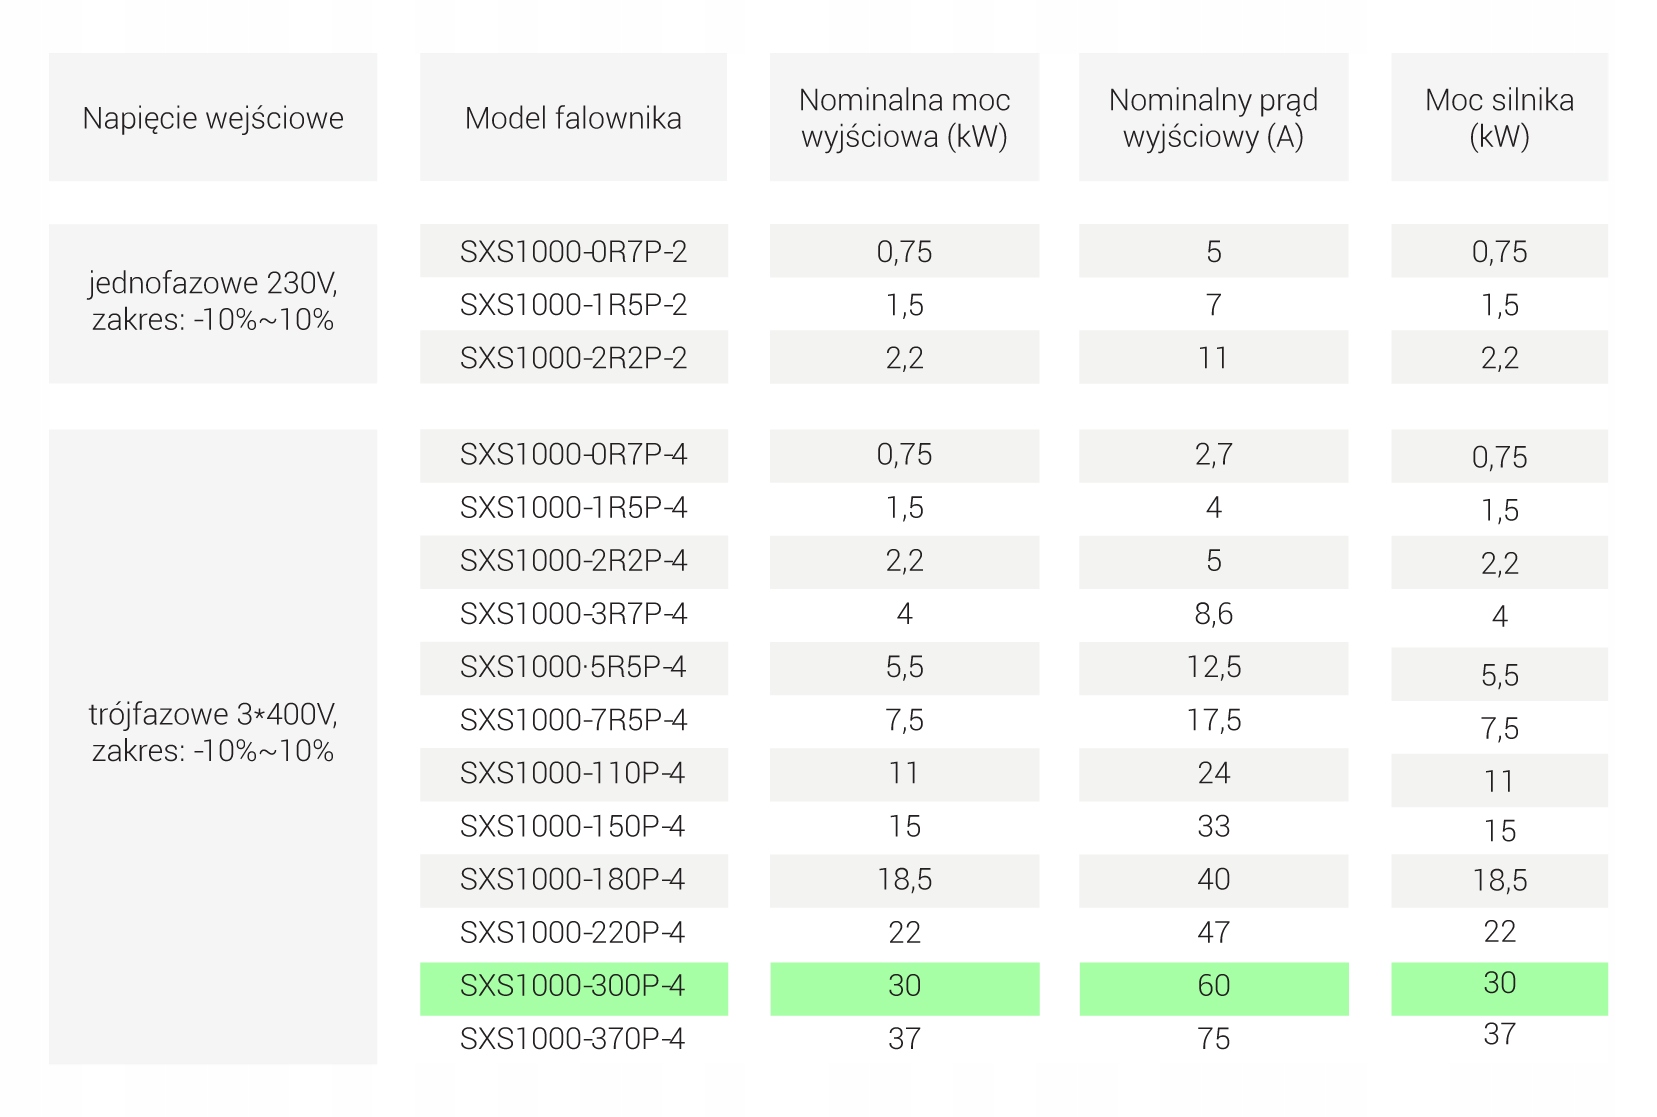Click model SXS1000-7R5P-4 cell

click(x=573, y=720)
